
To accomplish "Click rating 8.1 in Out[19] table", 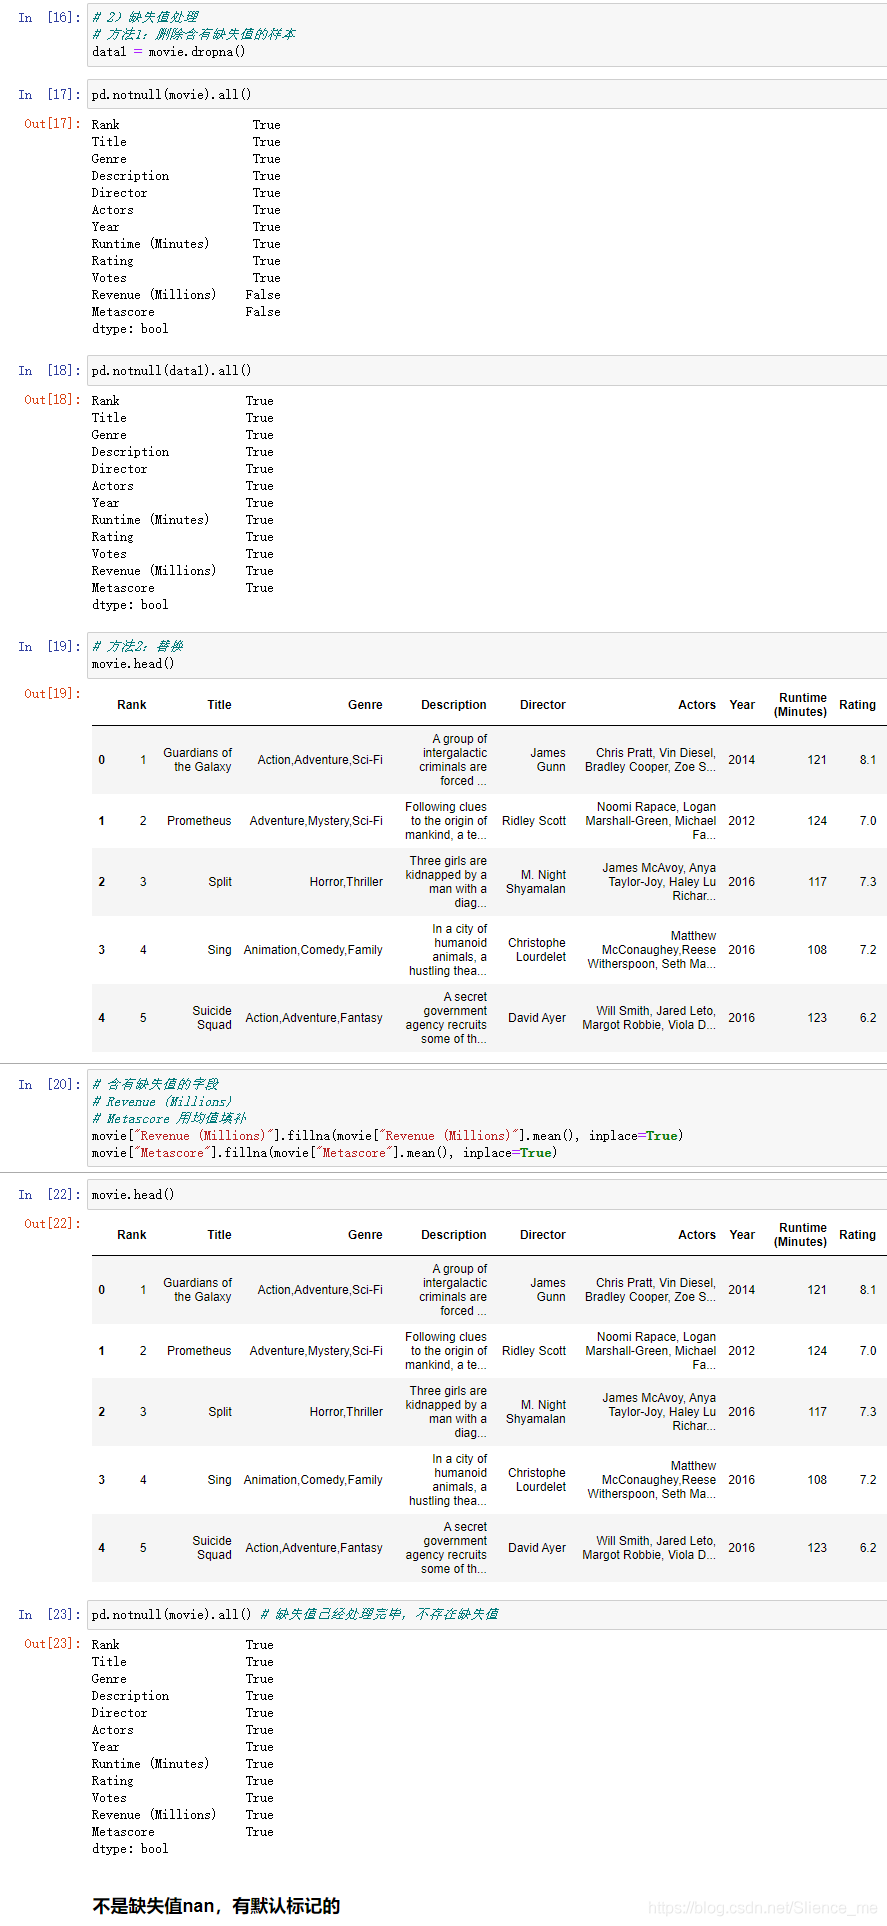I will point(868,760).
